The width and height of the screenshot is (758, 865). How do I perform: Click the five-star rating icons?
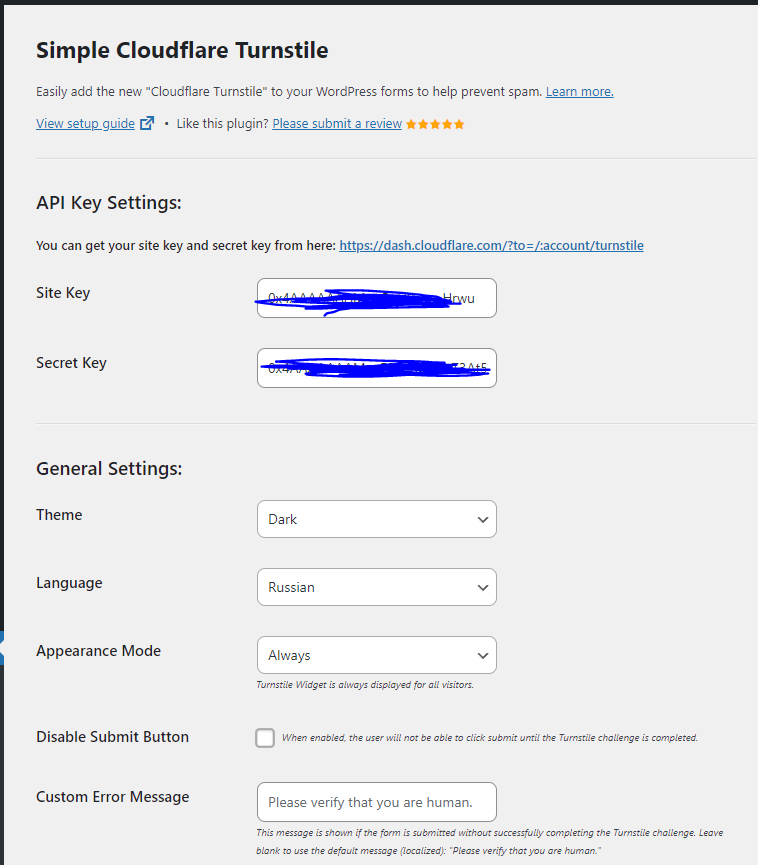[x=435, y=124]
